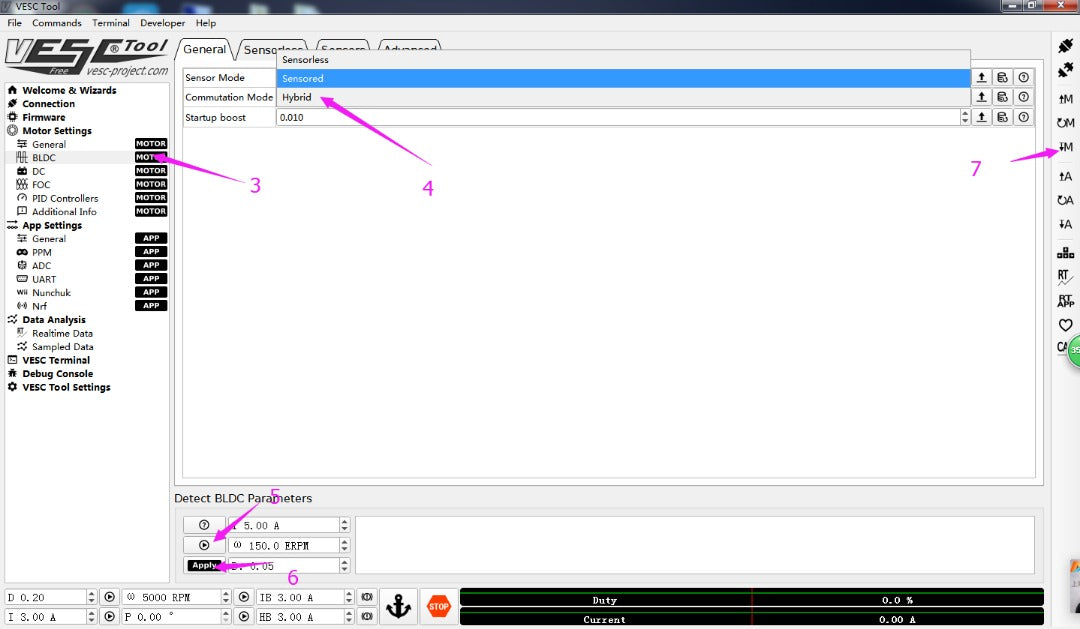Open the Developer menu
Image resolution: width=1080 pixels, height=629 pixels.
[163, 23]
